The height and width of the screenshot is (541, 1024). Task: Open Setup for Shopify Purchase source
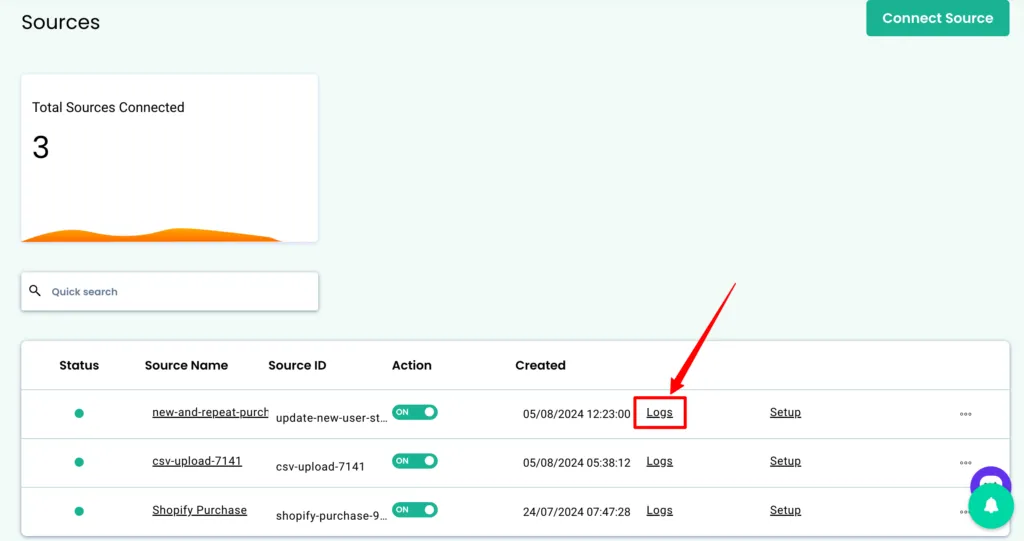[x=785, y=511]
